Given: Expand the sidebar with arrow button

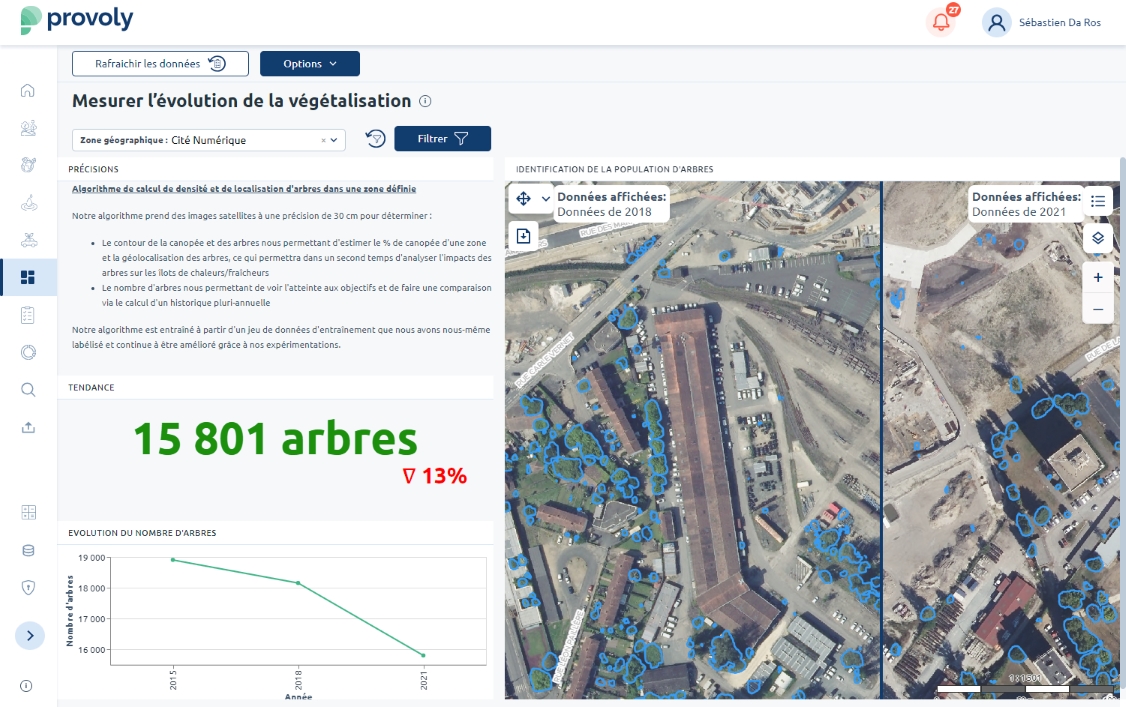Looking at the screenshot, I should click(29, 635).
